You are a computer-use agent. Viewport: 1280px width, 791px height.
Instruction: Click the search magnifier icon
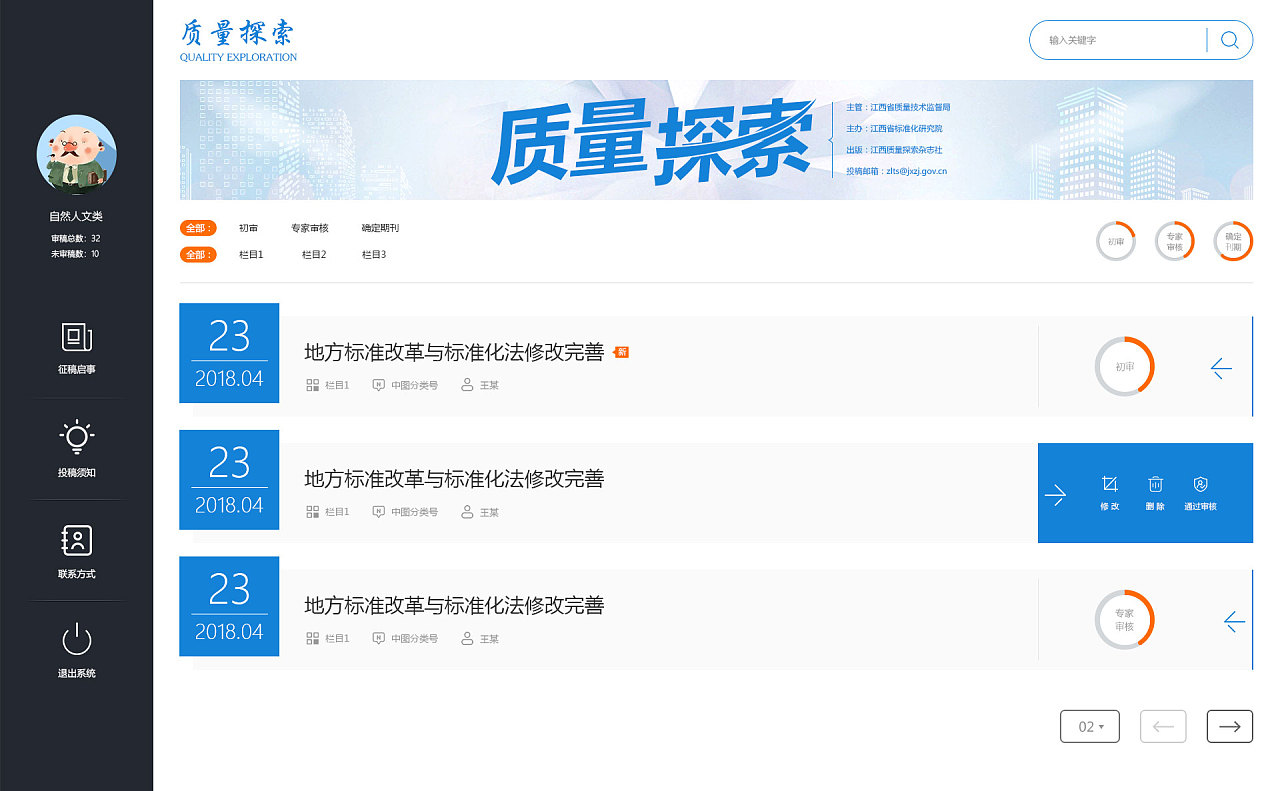1230,40
